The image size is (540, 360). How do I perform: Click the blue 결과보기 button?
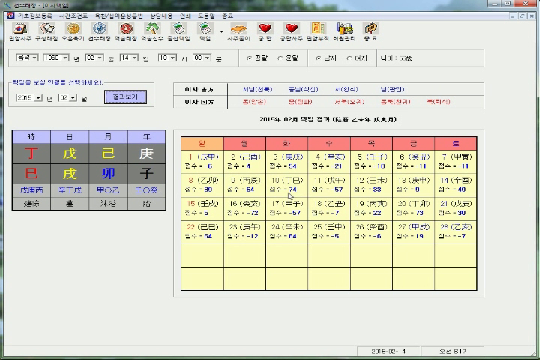click(125, 97)
